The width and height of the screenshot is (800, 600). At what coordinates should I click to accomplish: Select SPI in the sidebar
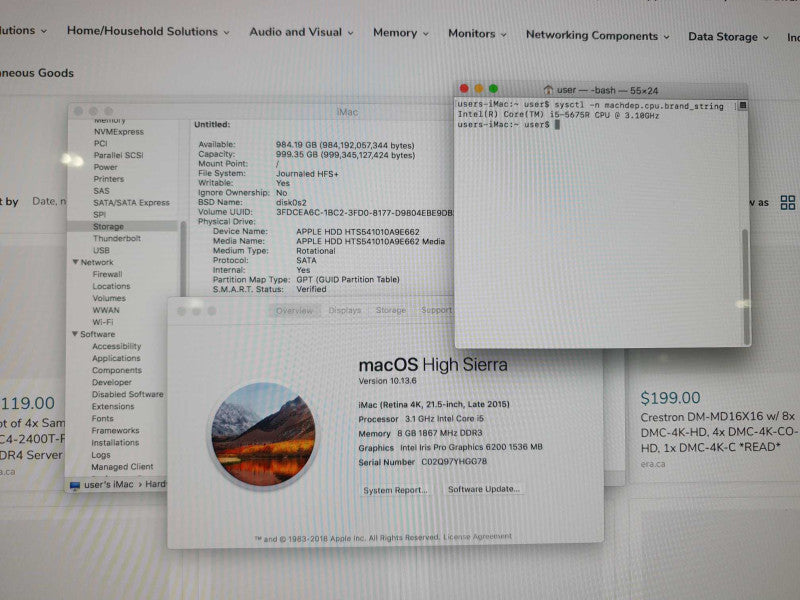(99, 214)
